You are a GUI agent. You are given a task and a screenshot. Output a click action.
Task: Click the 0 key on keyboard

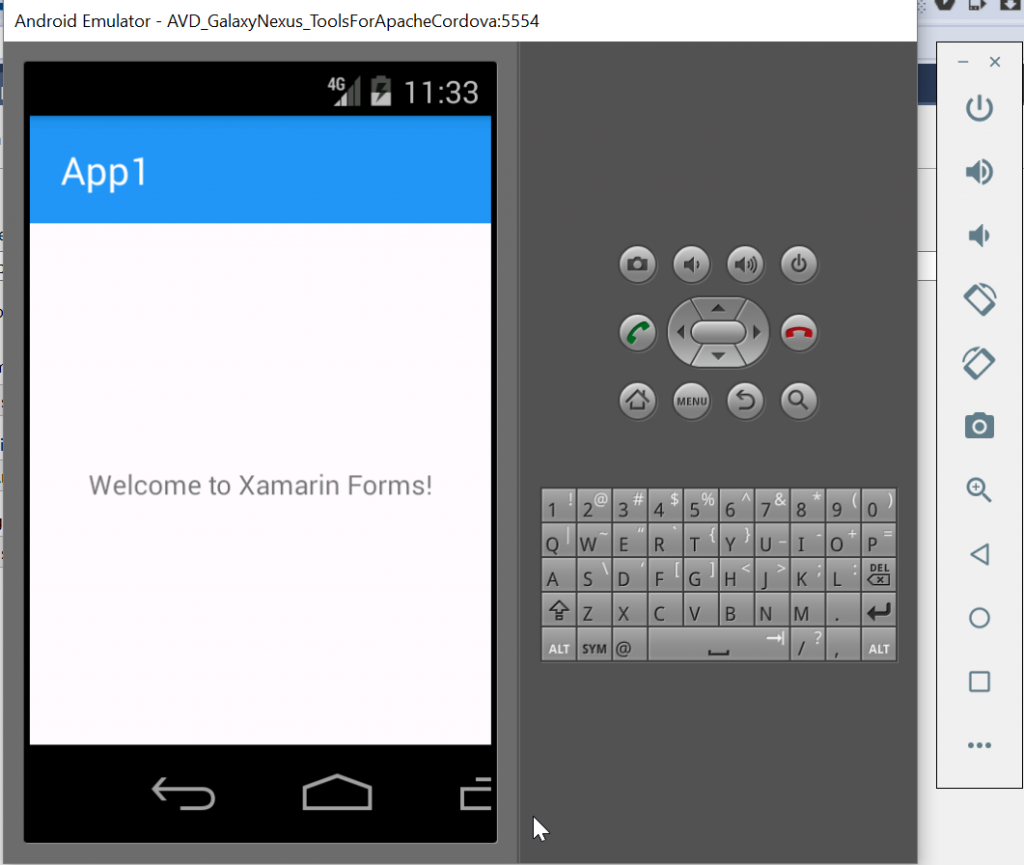[x=878, y=505]
